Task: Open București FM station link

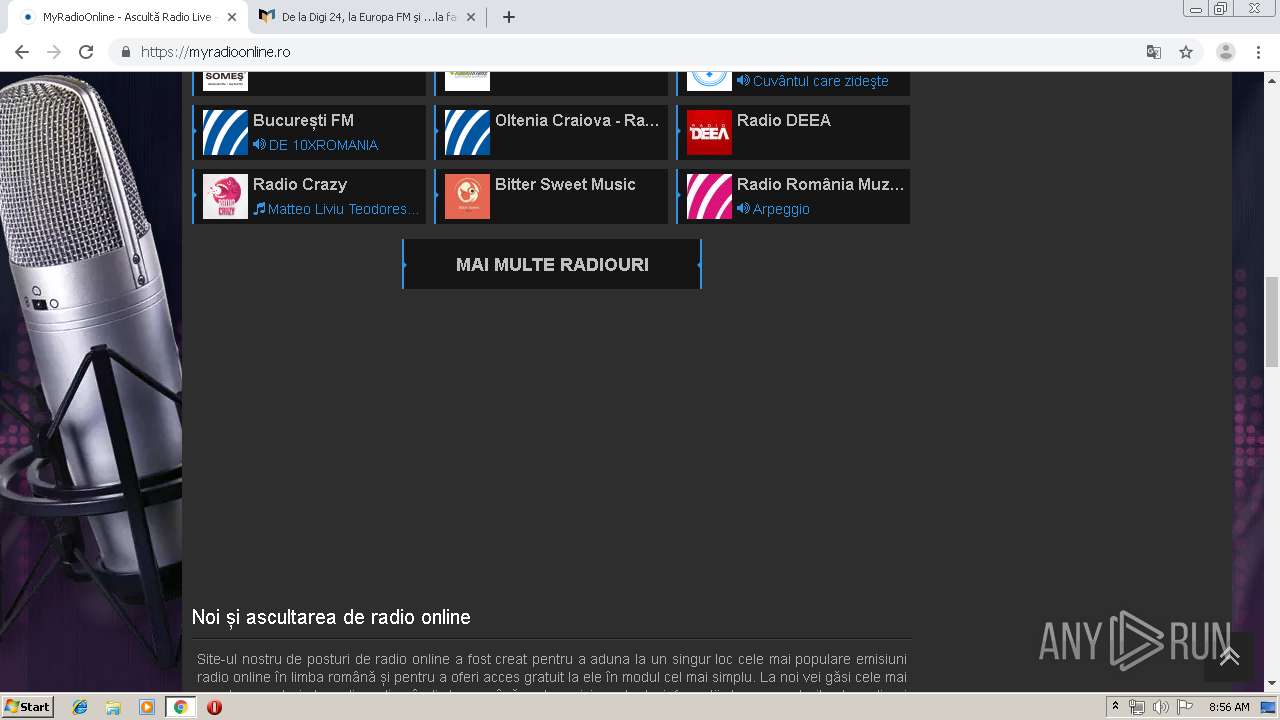Action: [303, 120]
